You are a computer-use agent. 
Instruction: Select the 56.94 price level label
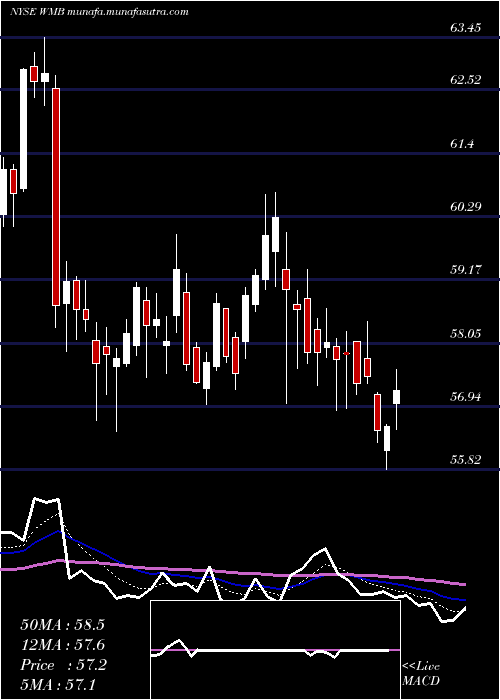click(465, 396)
